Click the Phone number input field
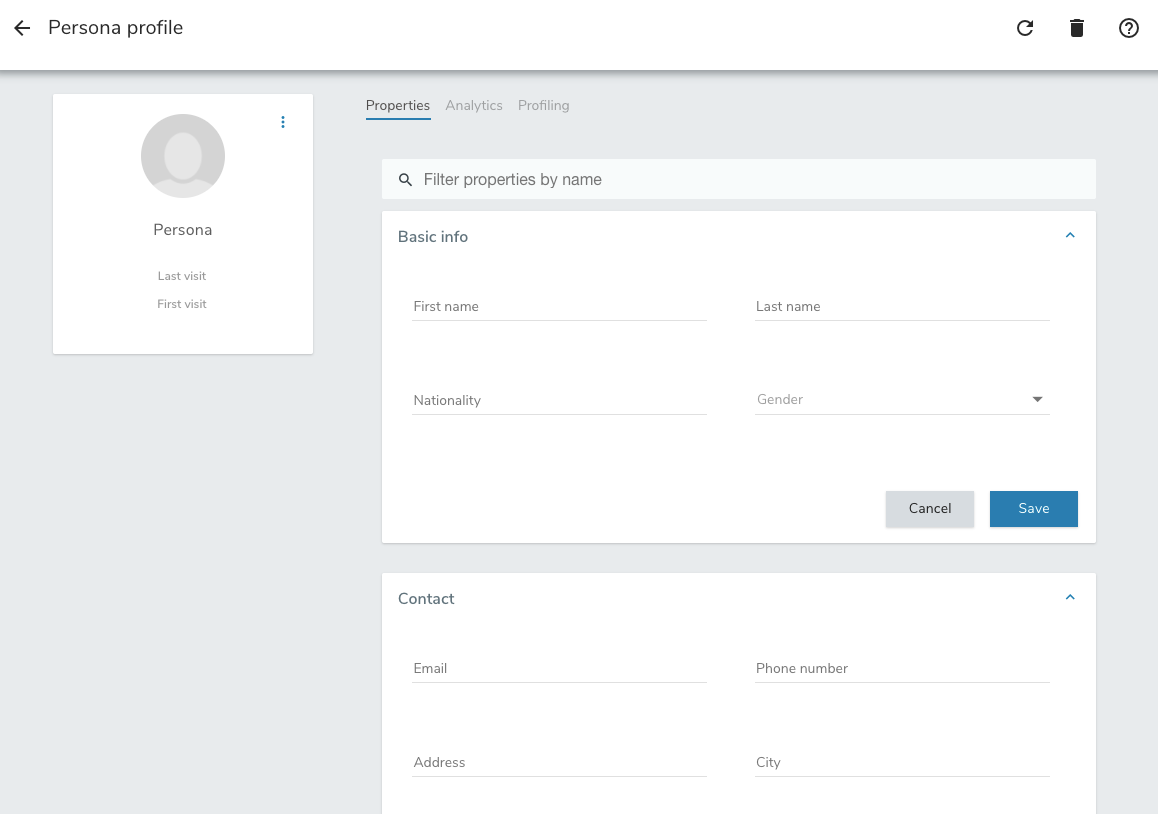Viewport: 1158px width, 814px height. pos(902,669)
